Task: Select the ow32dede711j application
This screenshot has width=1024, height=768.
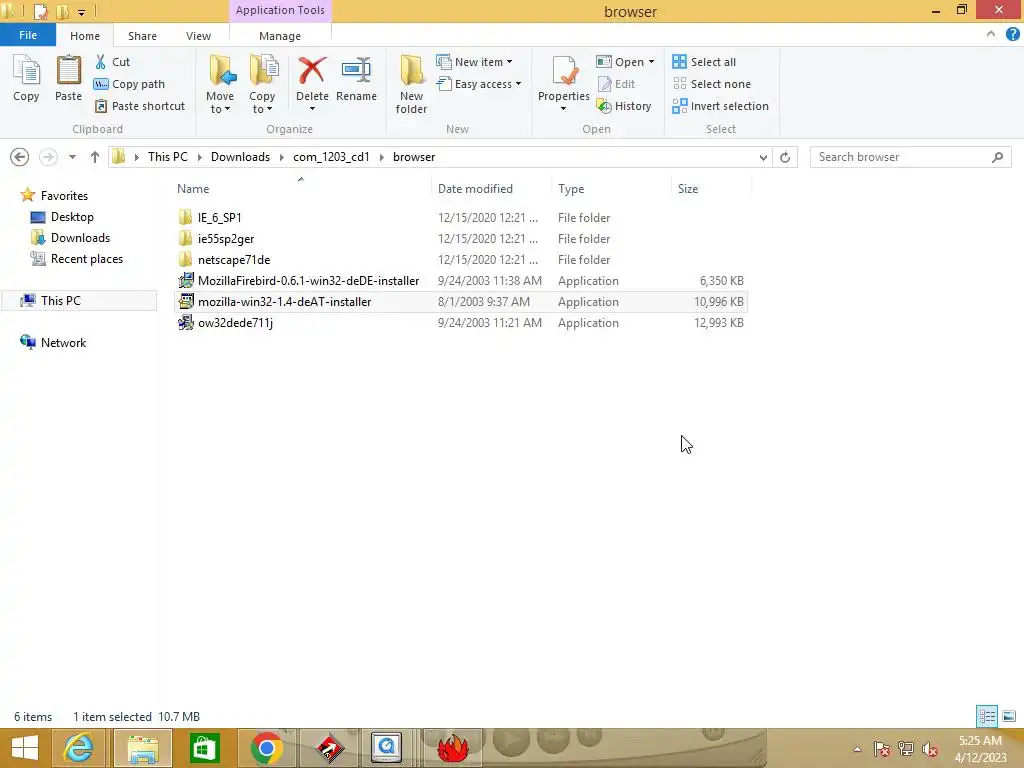Action: [x=235, y=323]
